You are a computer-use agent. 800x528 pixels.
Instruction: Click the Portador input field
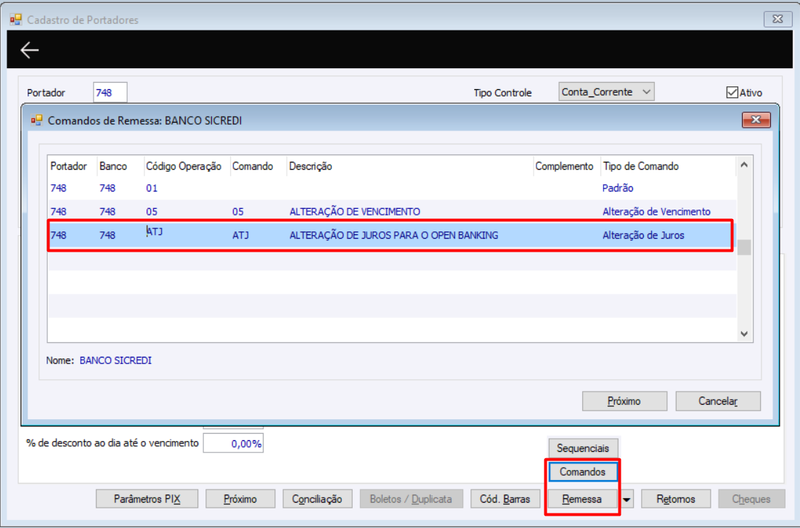pyautogui.click(x=110, y=92)
